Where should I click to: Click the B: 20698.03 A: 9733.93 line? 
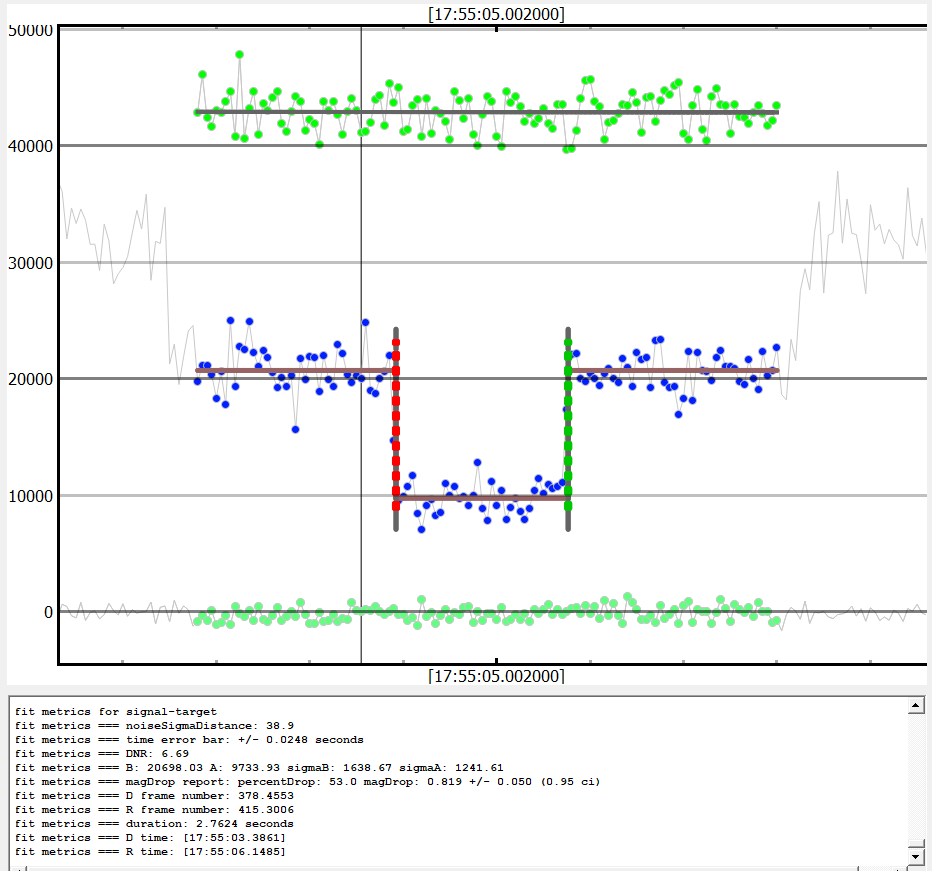click(259, 768)
